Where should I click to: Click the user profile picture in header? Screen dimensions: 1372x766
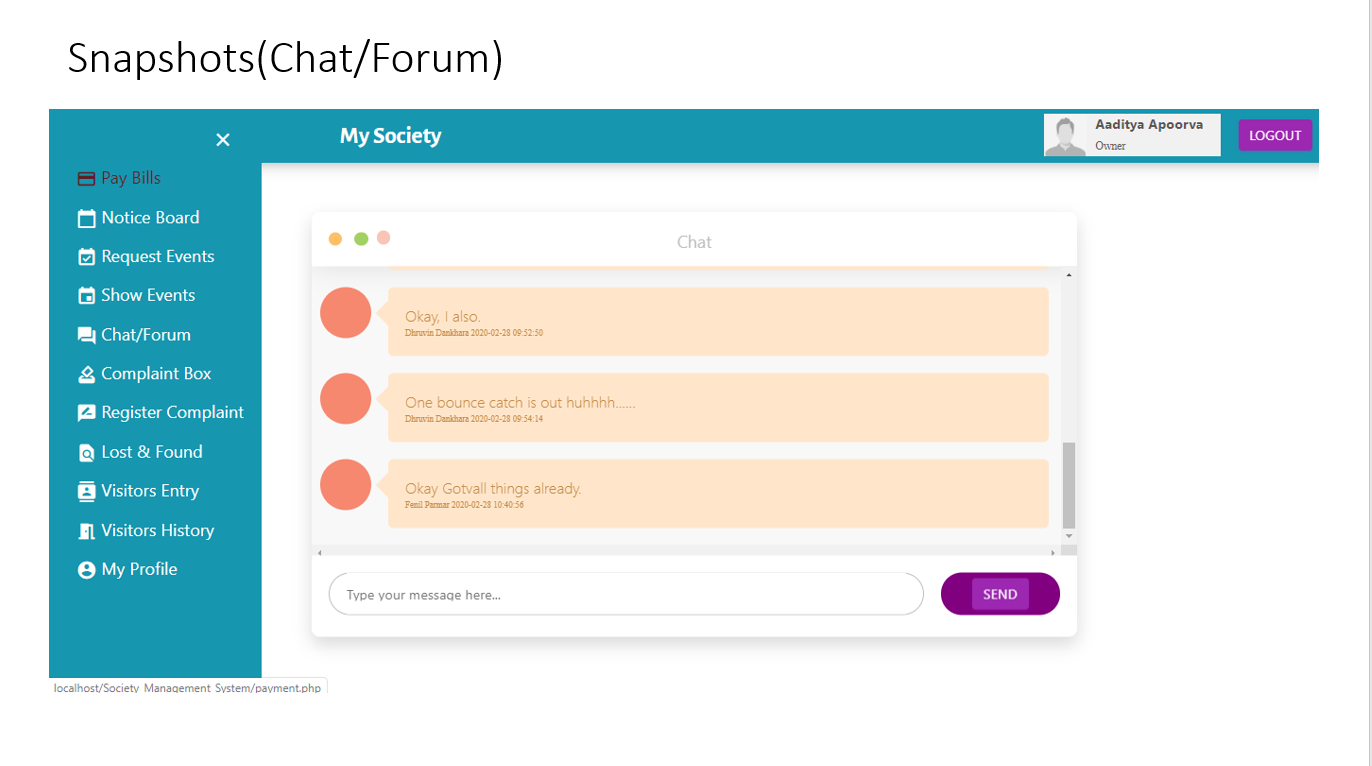[1066, 136]
